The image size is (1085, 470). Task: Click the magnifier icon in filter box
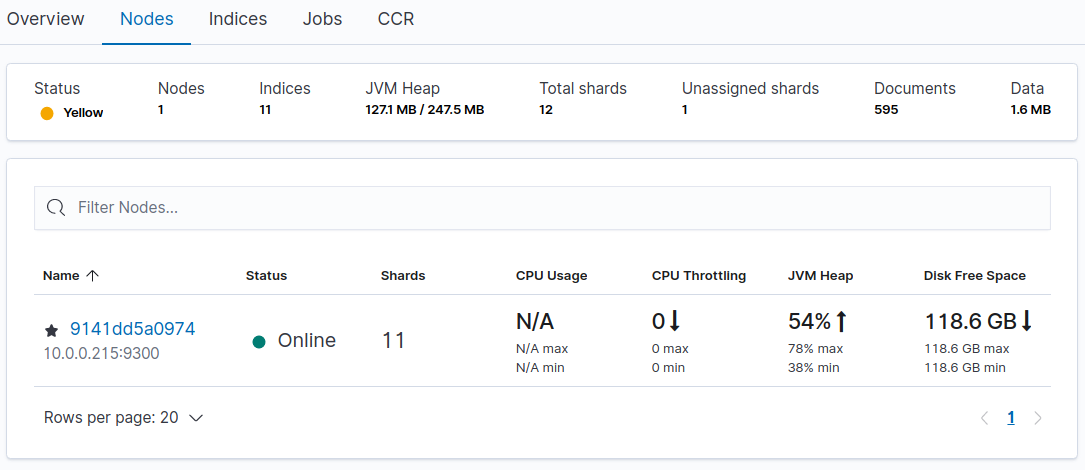(55, 208)
